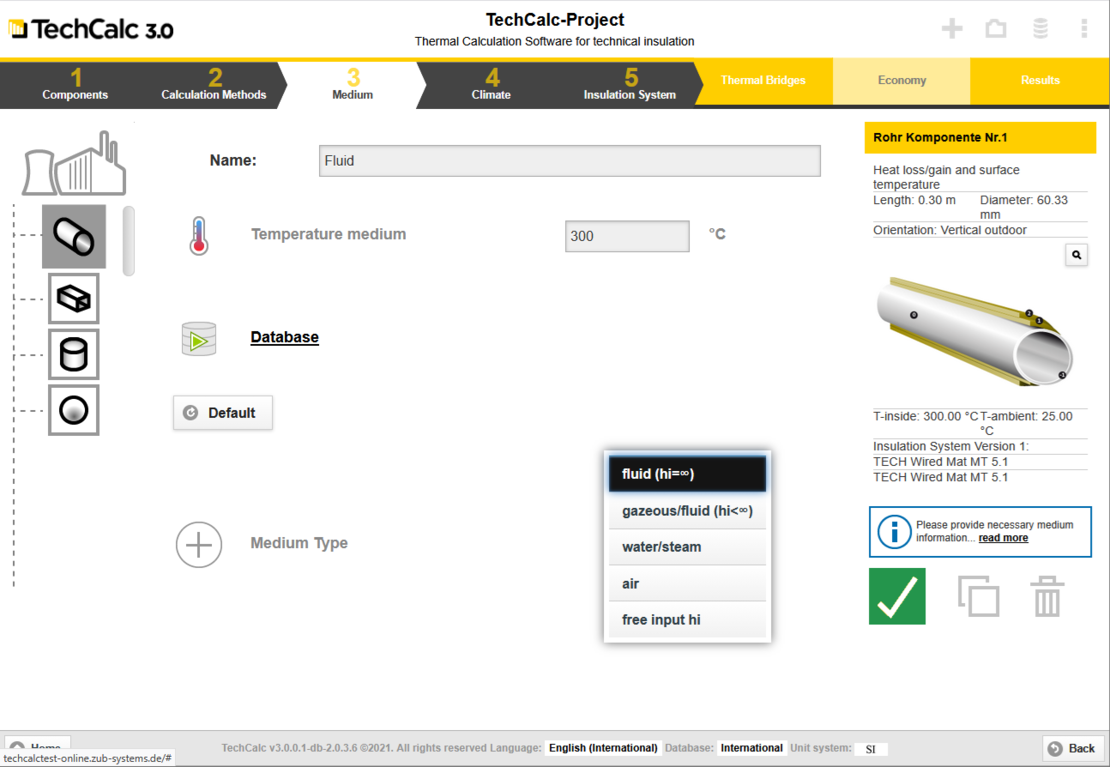This screenshot has height=767, width=1110.
Task: Choose free input hi option
Action: tap(687, 620)
